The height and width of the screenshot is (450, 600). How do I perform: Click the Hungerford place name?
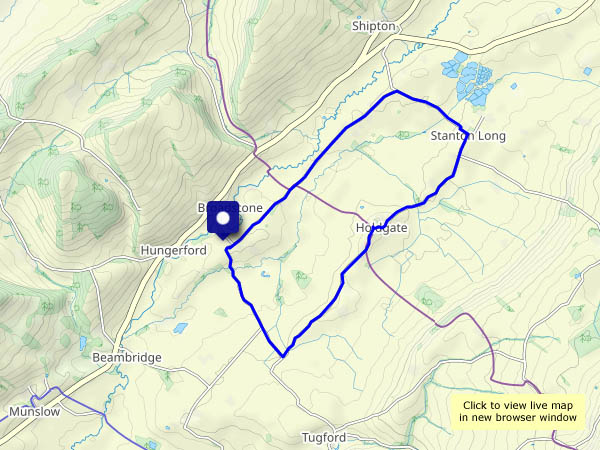[x=174, y=250]
